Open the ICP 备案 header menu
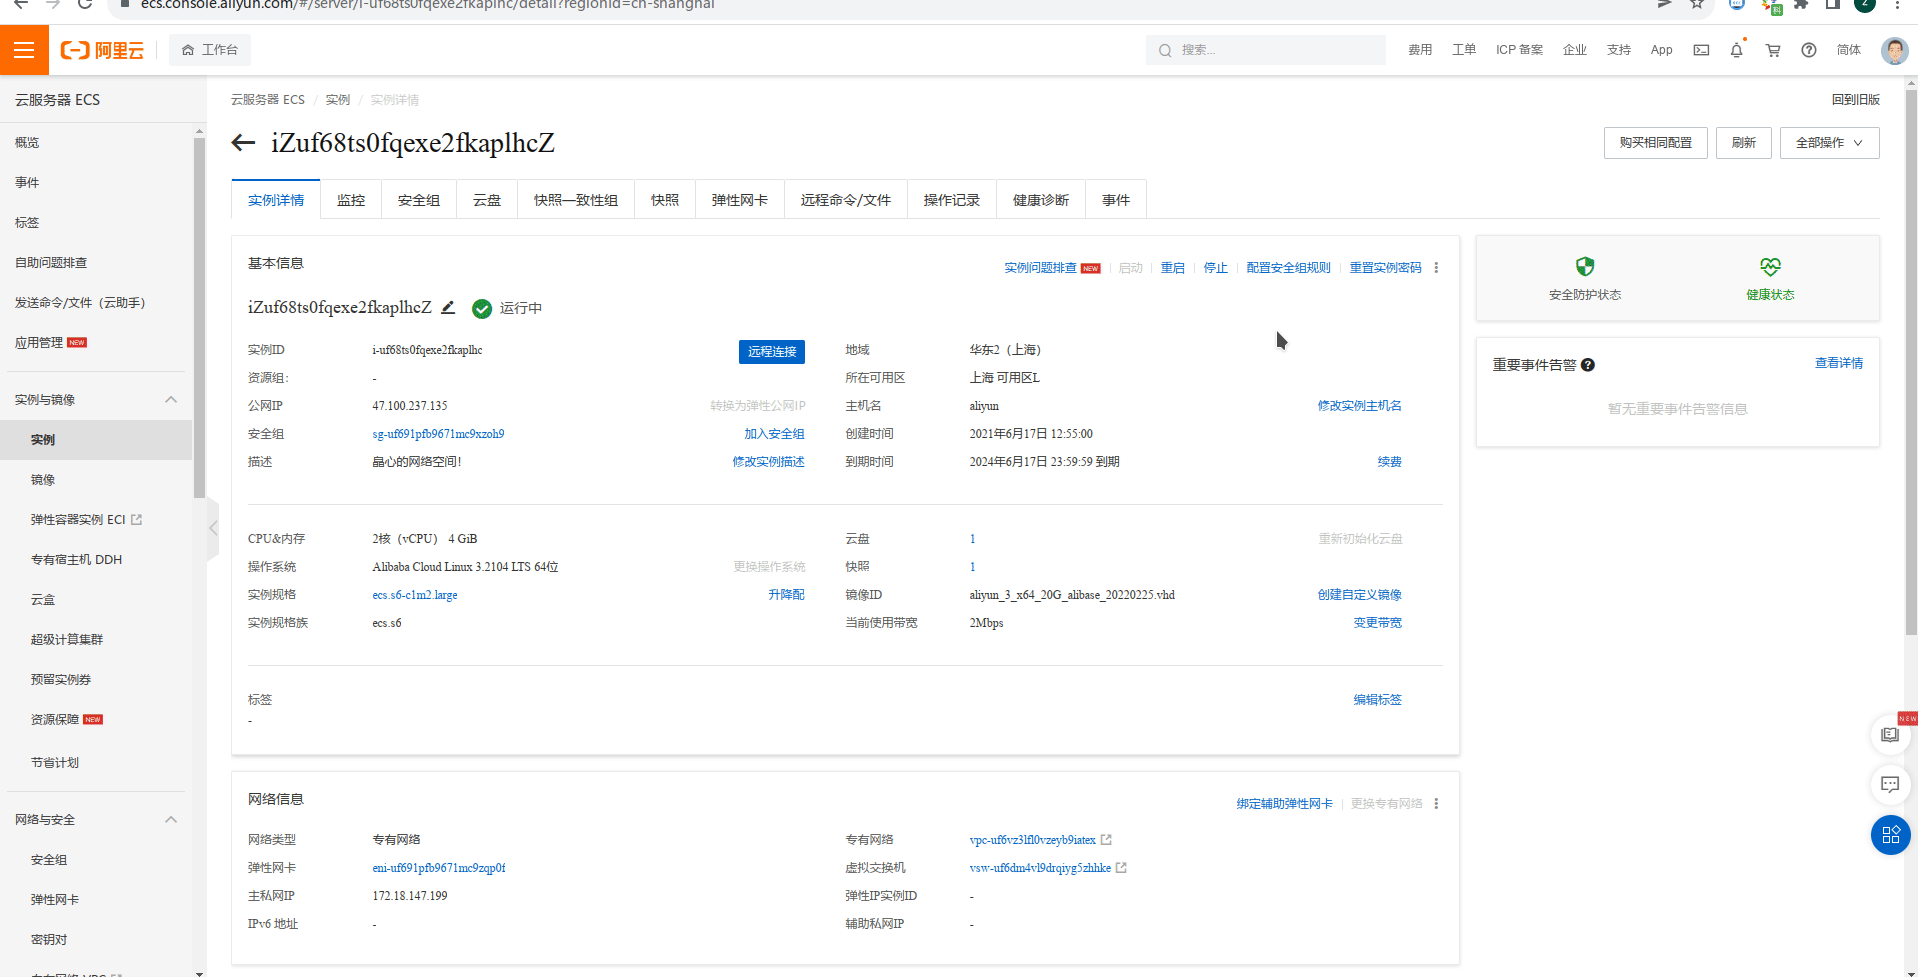 pyautogui.click(x=1519, y=50)
